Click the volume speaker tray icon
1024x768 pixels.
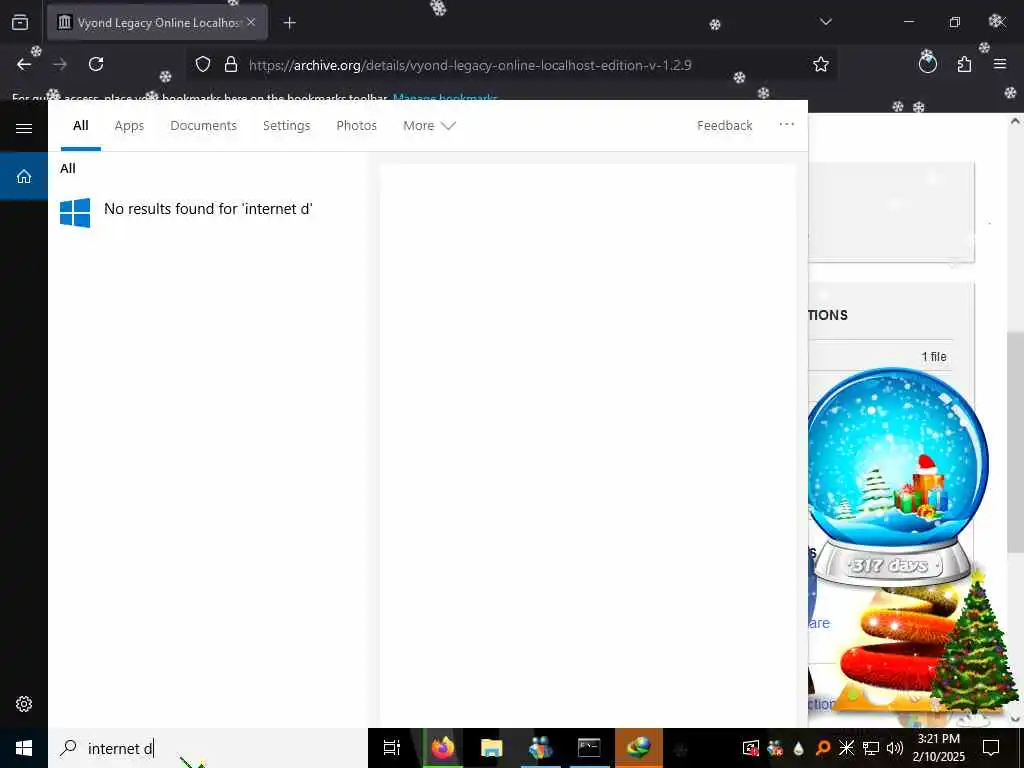coord(895,748)
